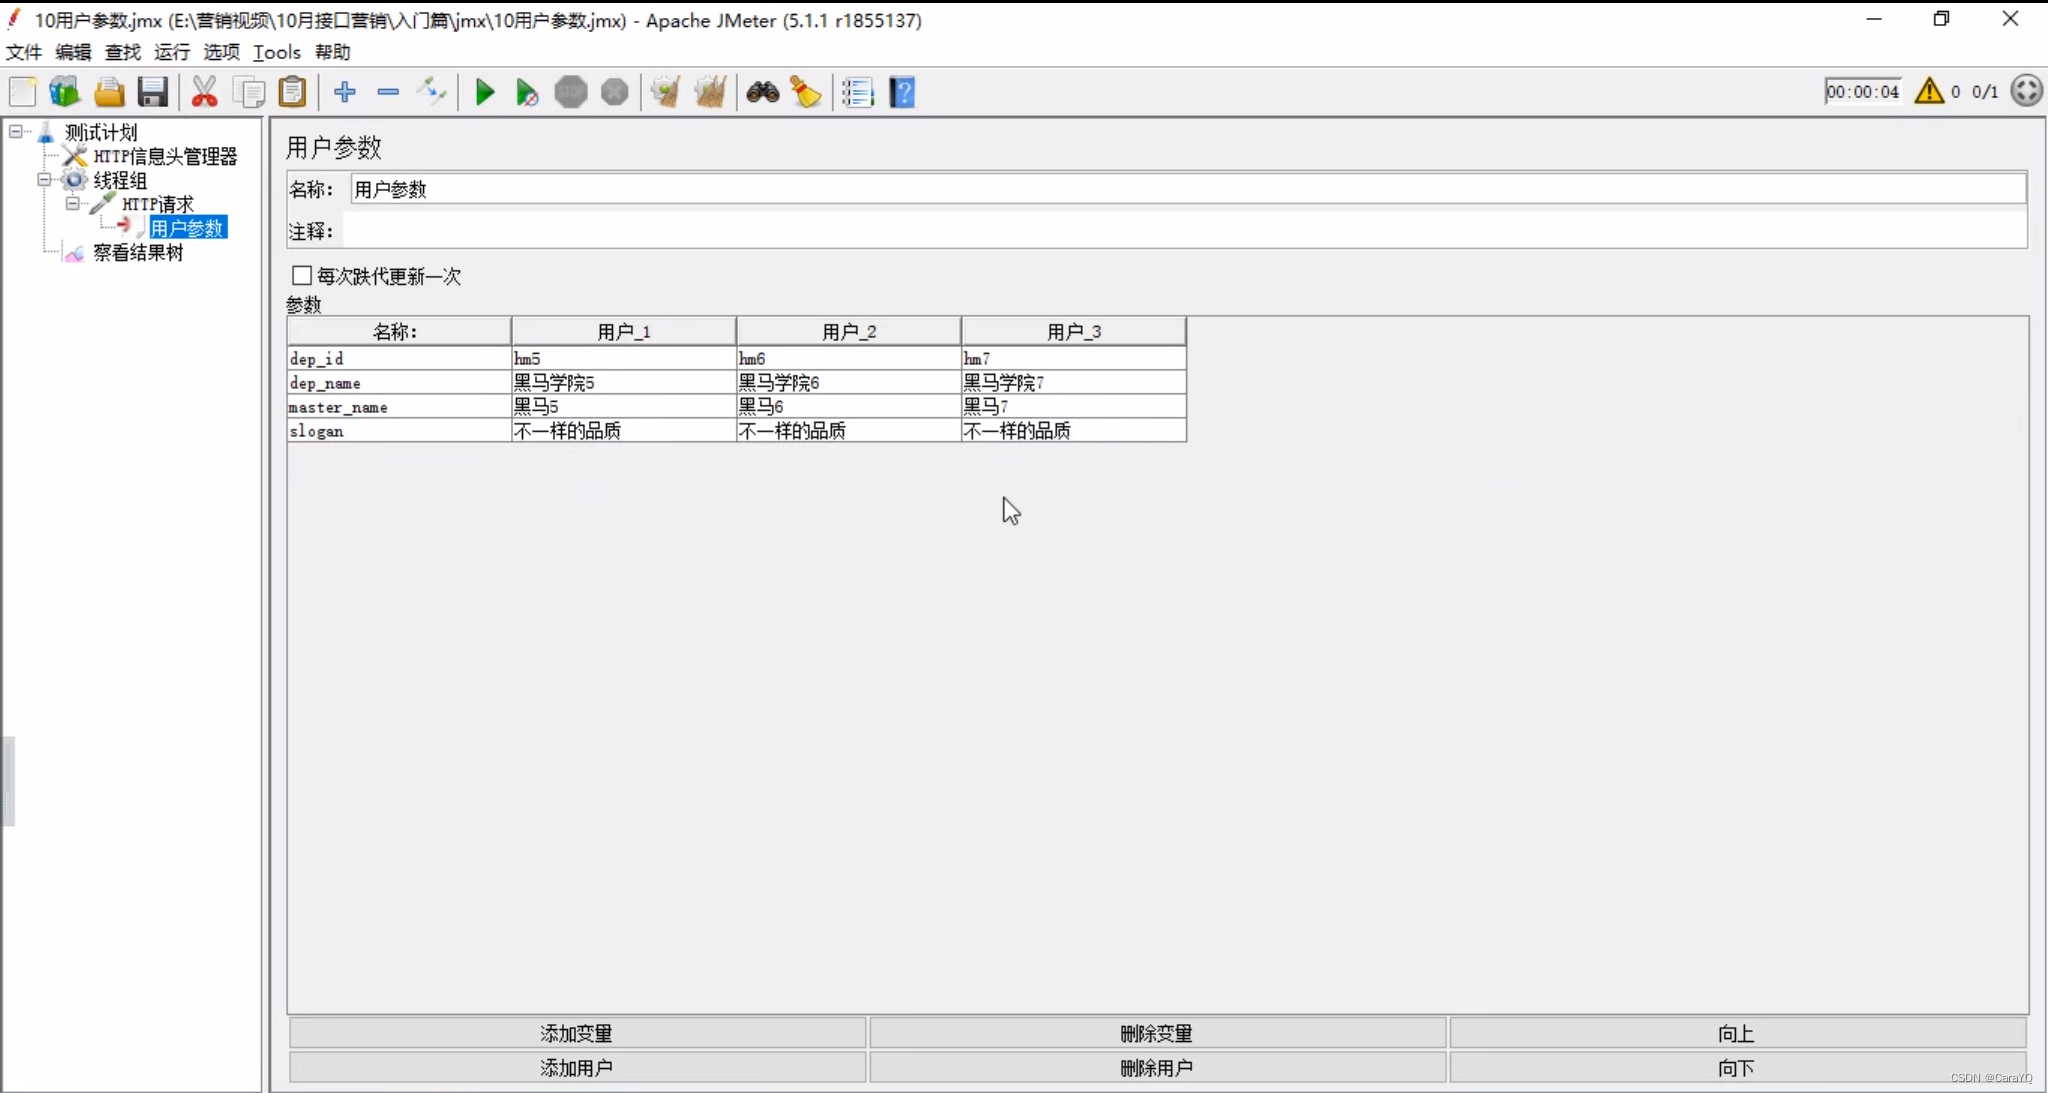Select HTTP信息头管理器 in the tree
Viewport: 2048px width, 1093px height.
click(x=165, y=156)
